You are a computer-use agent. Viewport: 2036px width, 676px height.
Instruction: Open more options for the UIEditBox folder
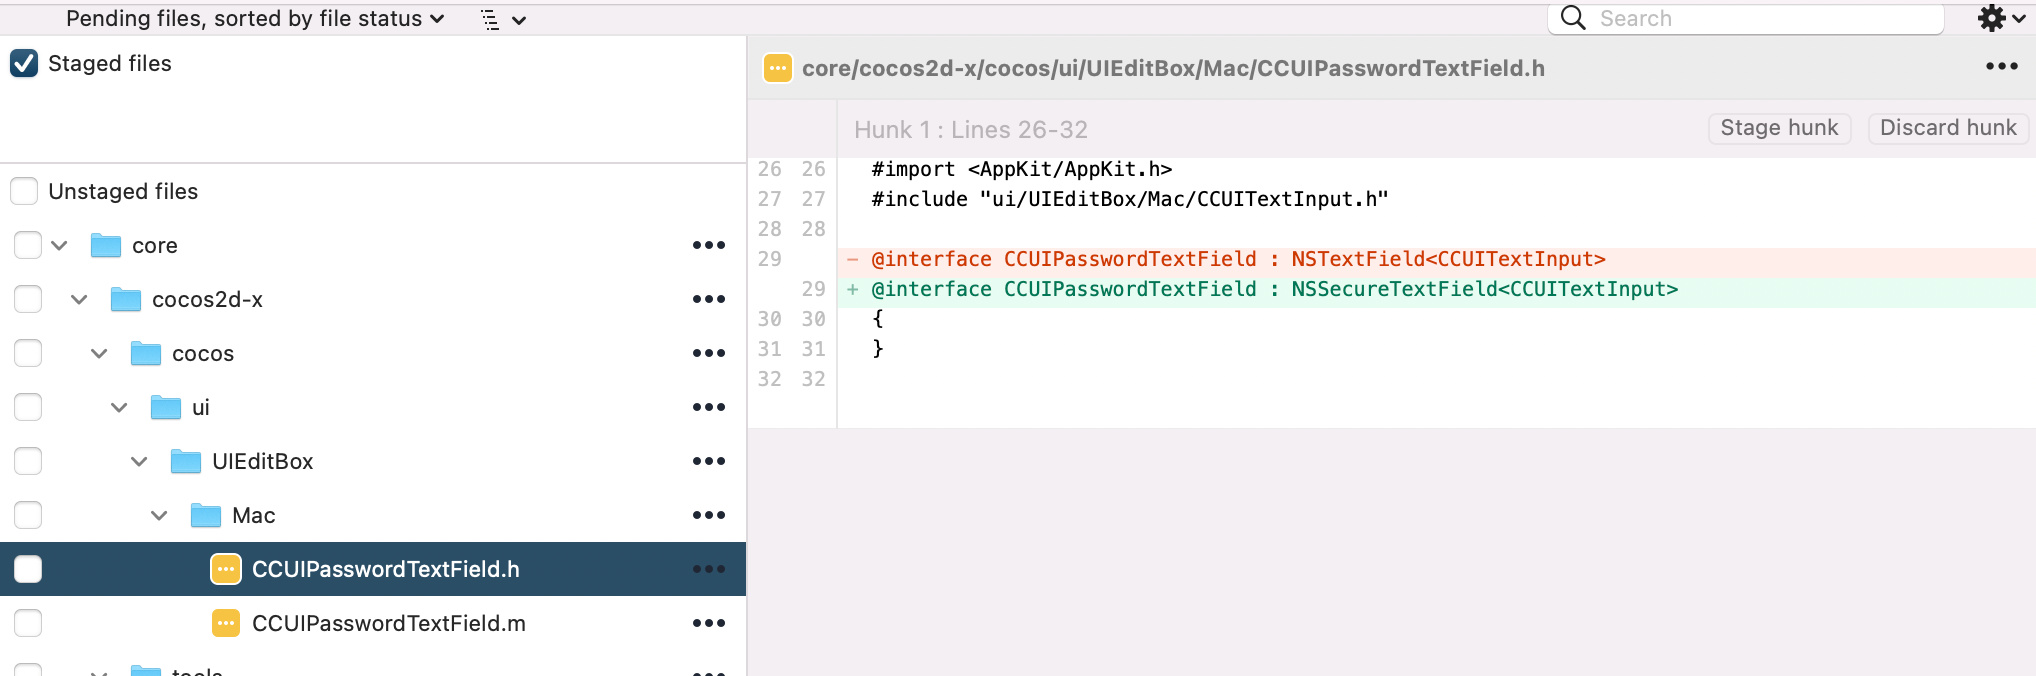708,461
